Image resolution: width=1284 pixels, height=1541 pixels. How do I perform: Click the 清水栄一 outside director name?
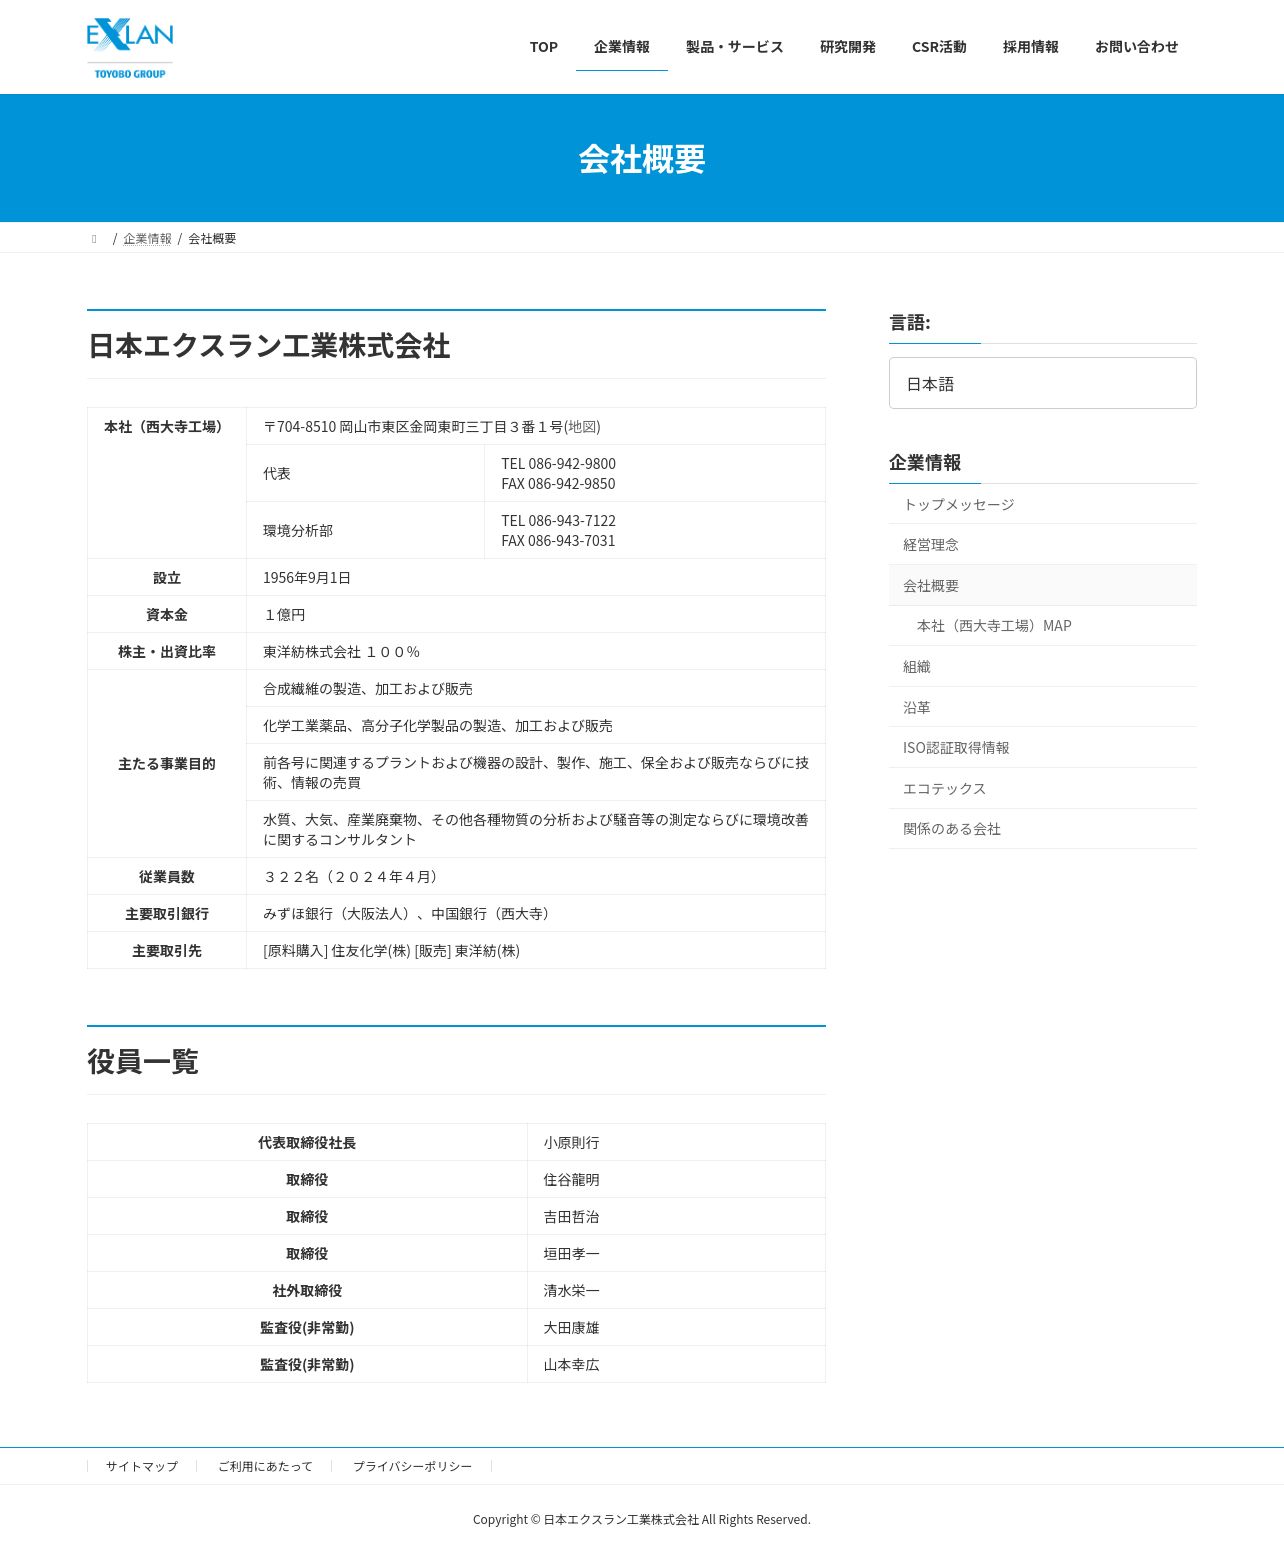pyautogui.click(x=572, y=1291)
